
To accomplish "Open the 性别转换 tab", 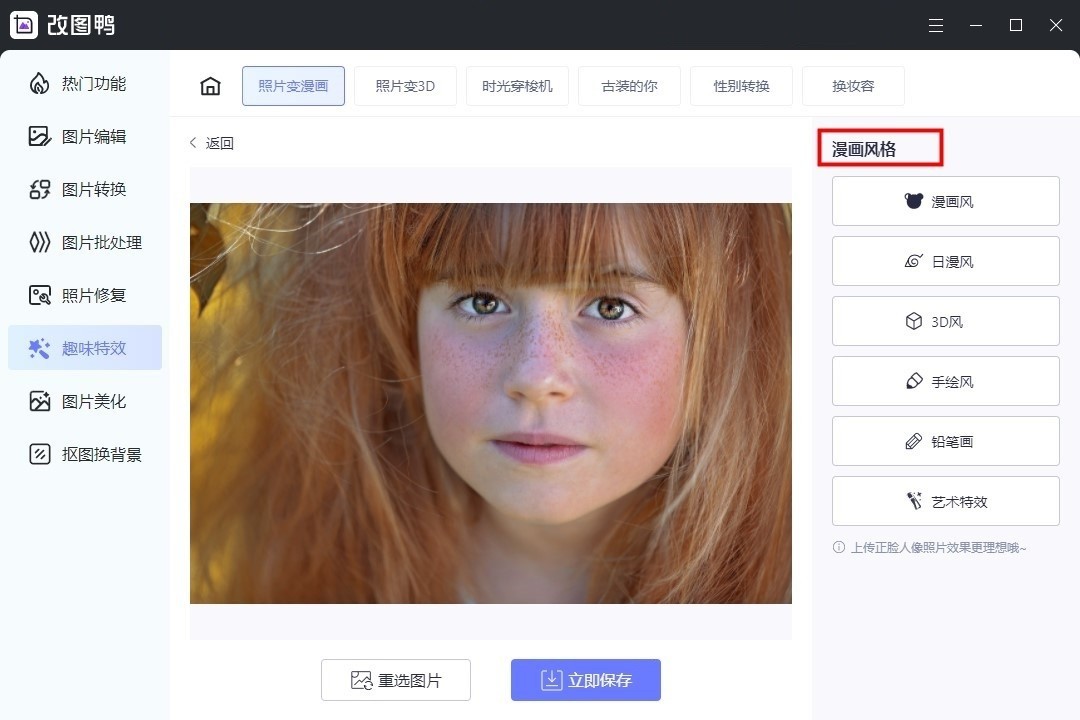I will point(741,86).
